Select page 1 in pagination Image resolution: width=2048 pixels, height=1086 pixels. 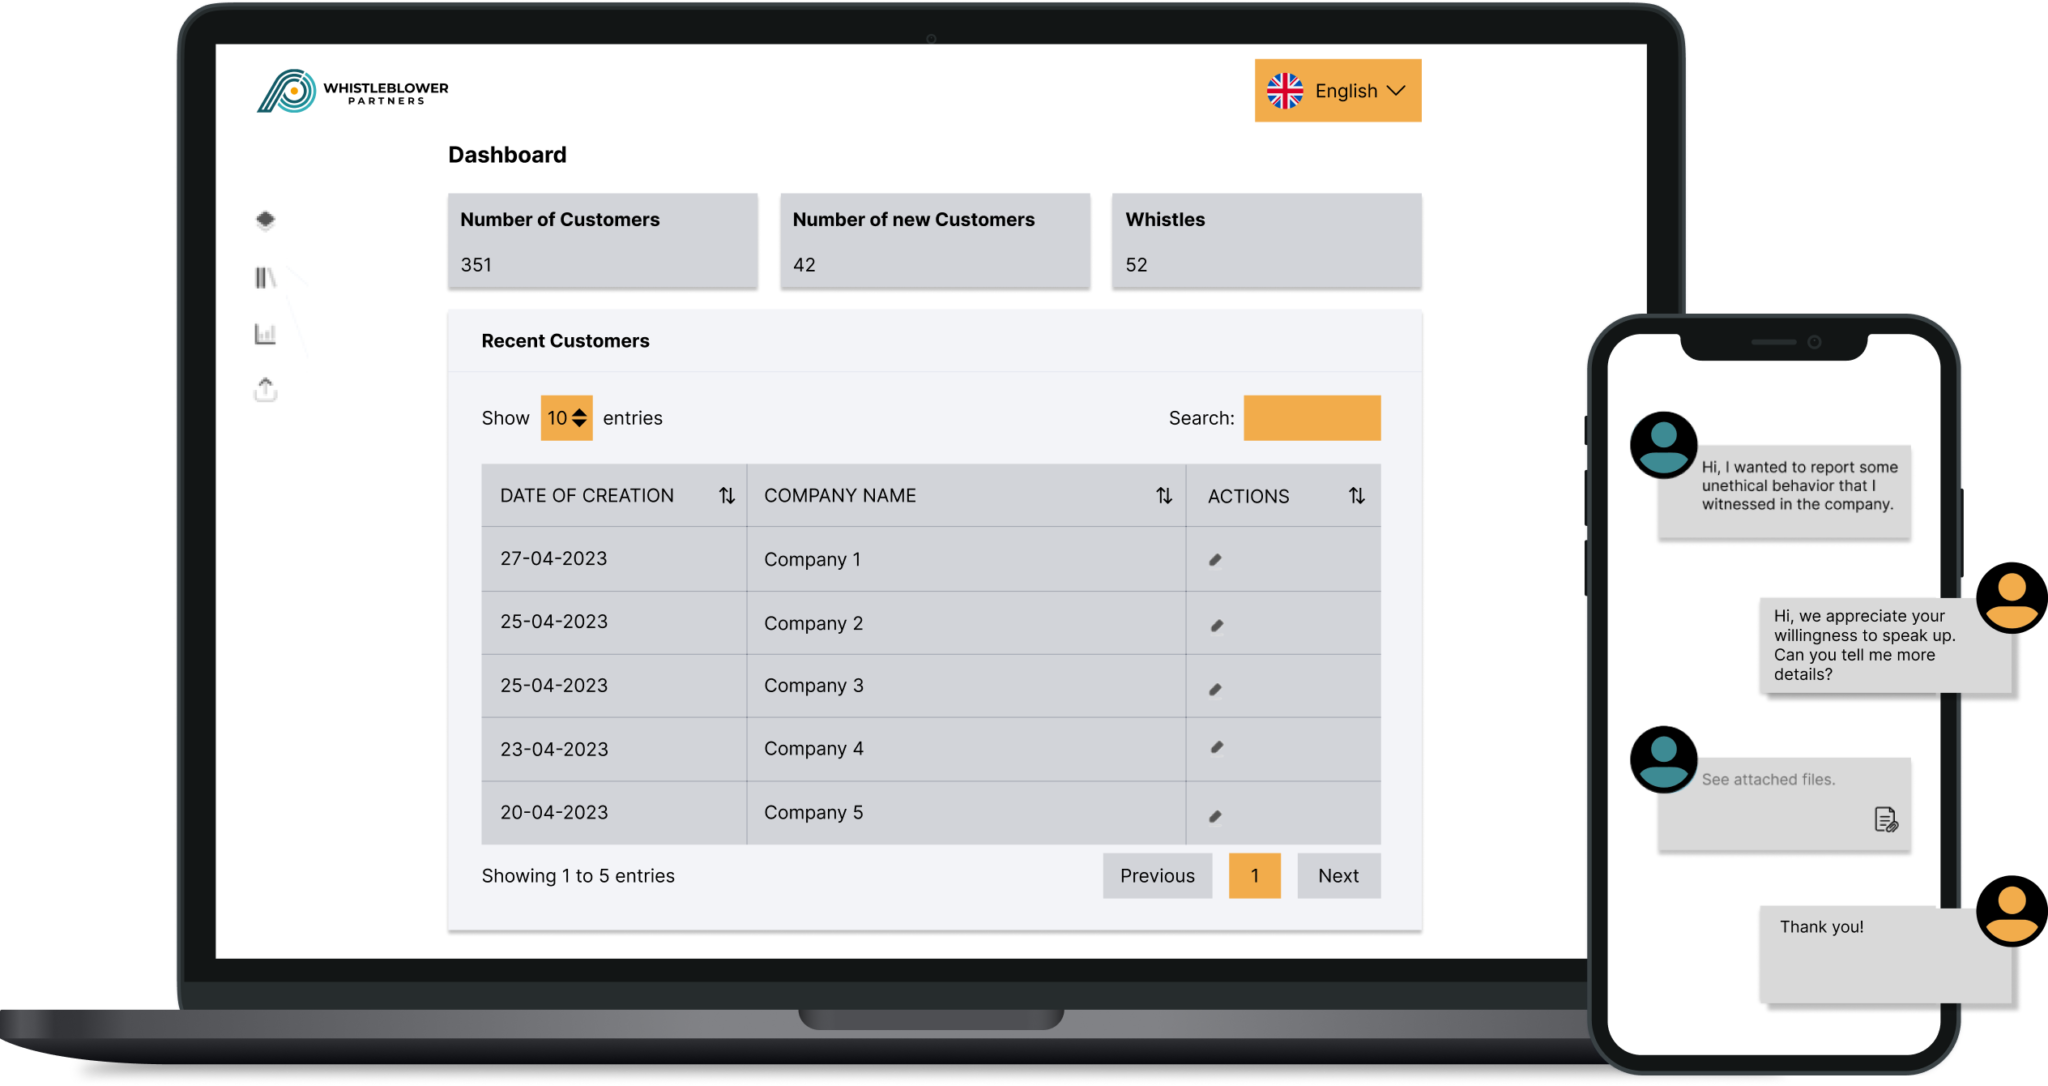point(1254,876)
